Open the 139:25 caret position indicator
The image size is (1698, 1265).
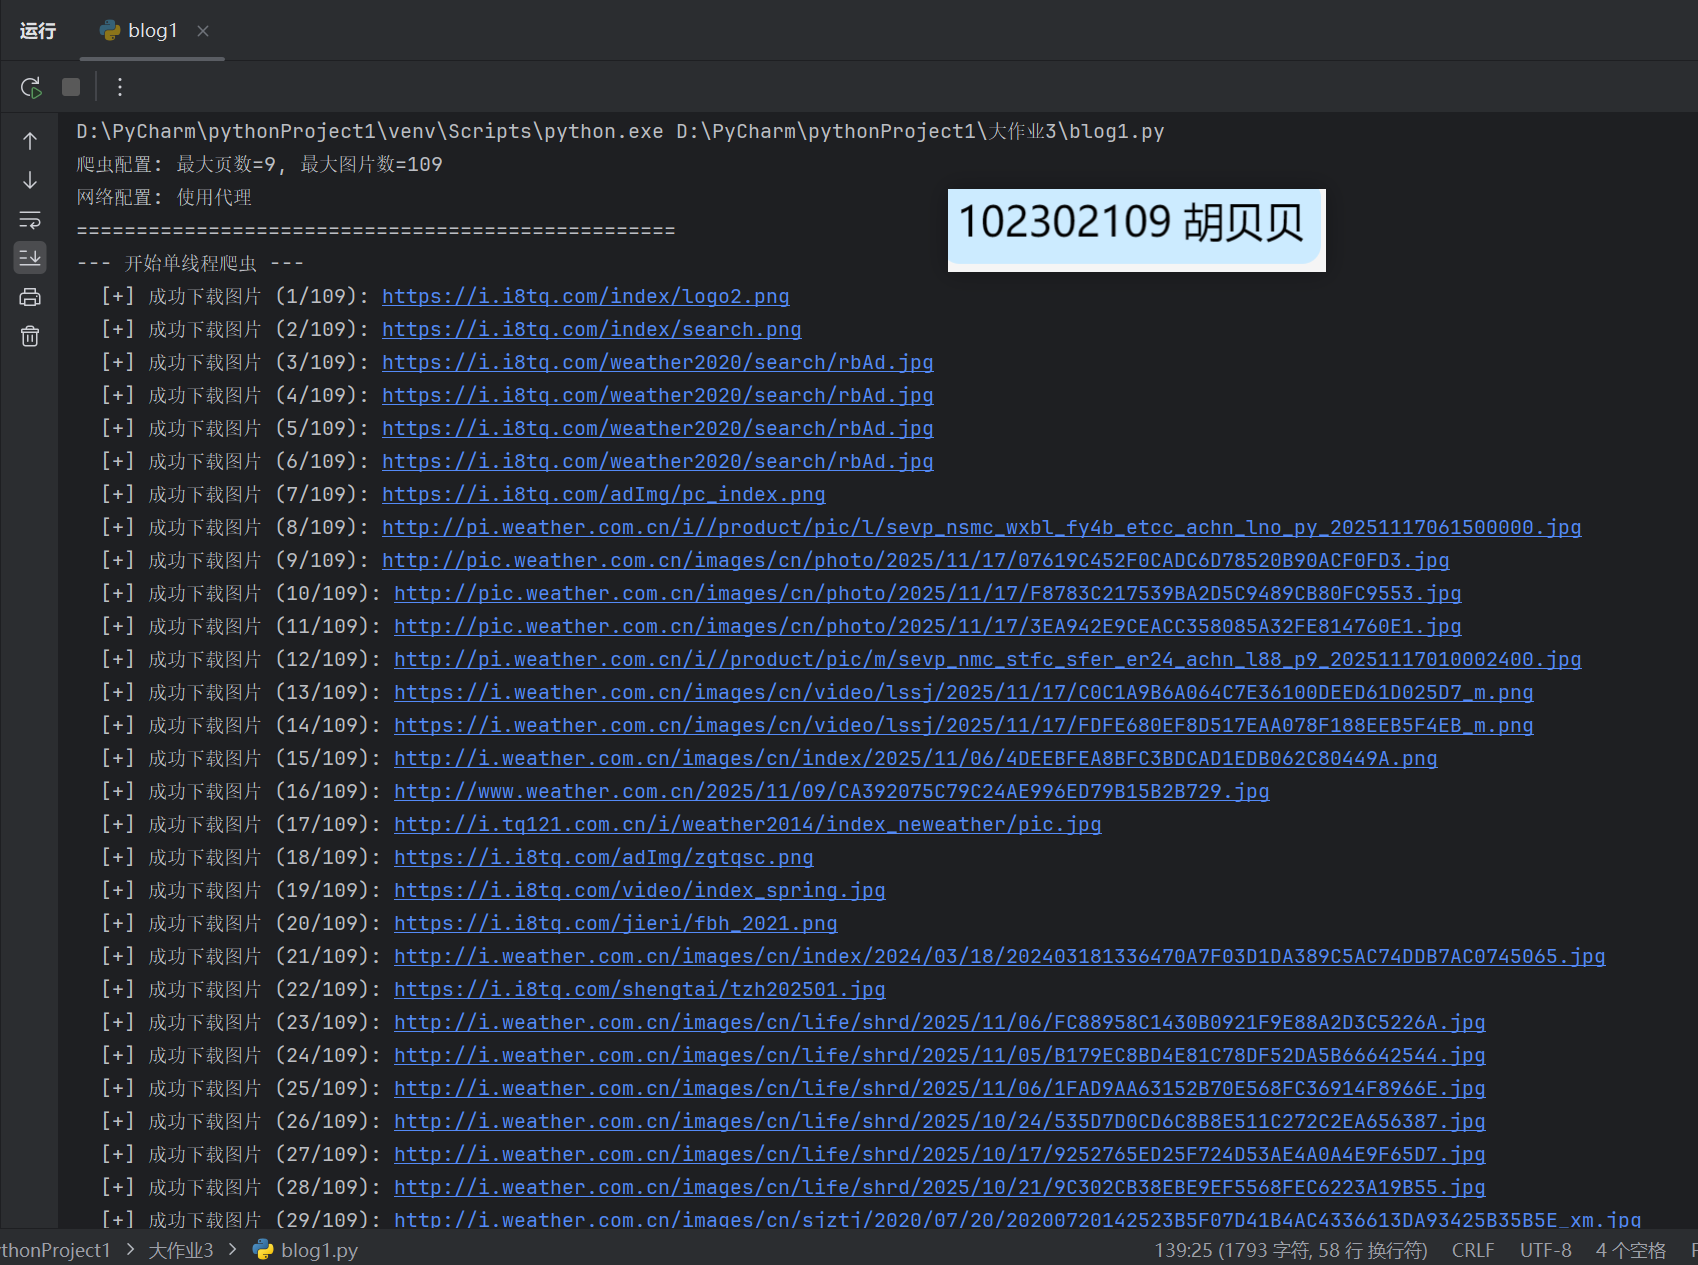point(1291,1250)
